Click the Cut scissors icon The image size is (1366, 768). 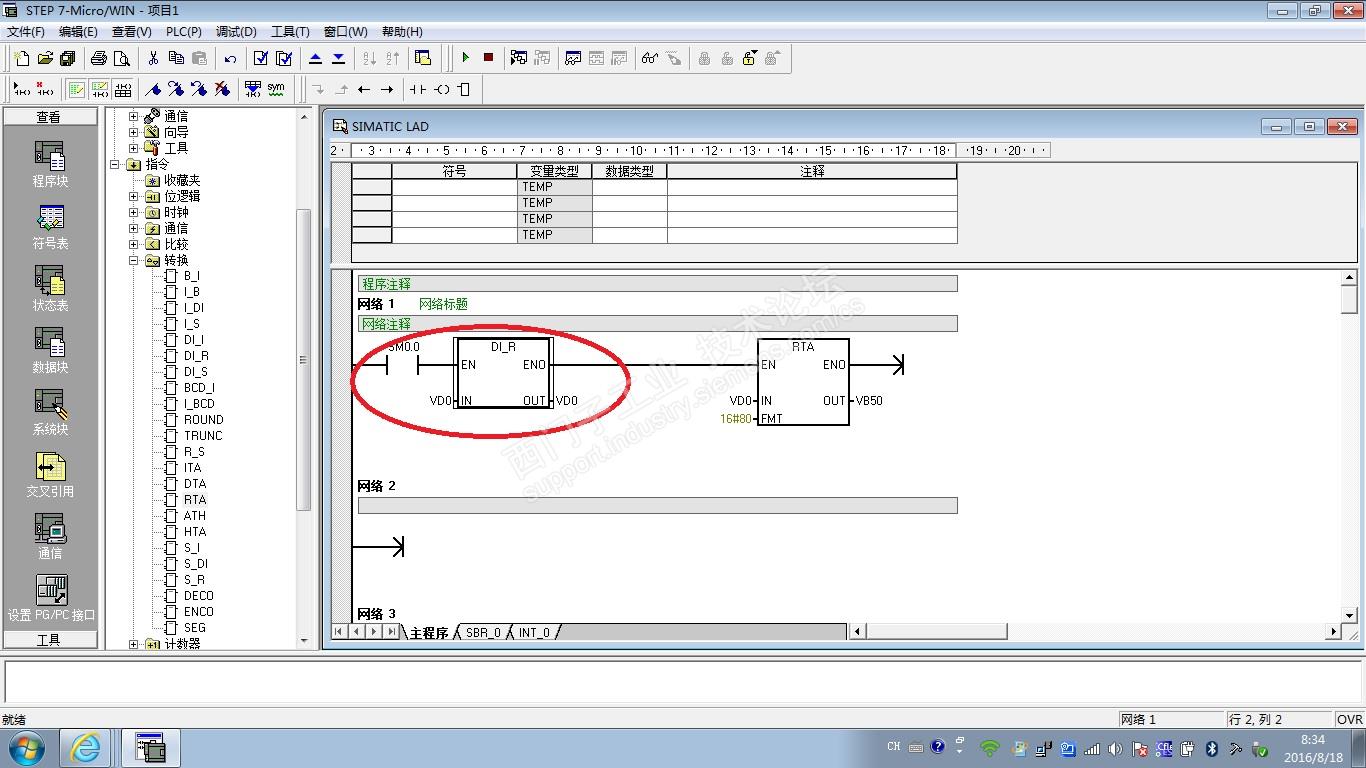coord(153,58)
